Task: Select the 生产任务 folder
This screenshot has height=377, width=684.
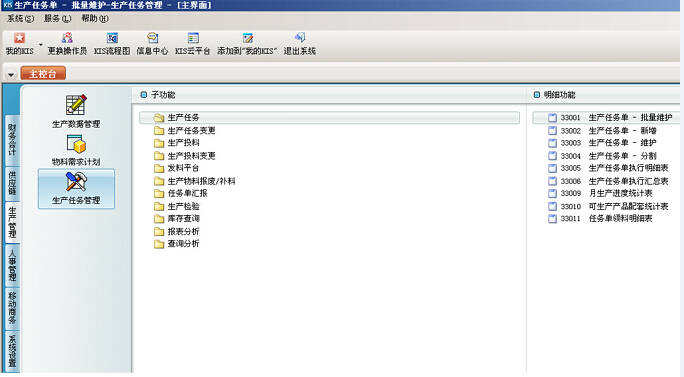Action: 329,117
